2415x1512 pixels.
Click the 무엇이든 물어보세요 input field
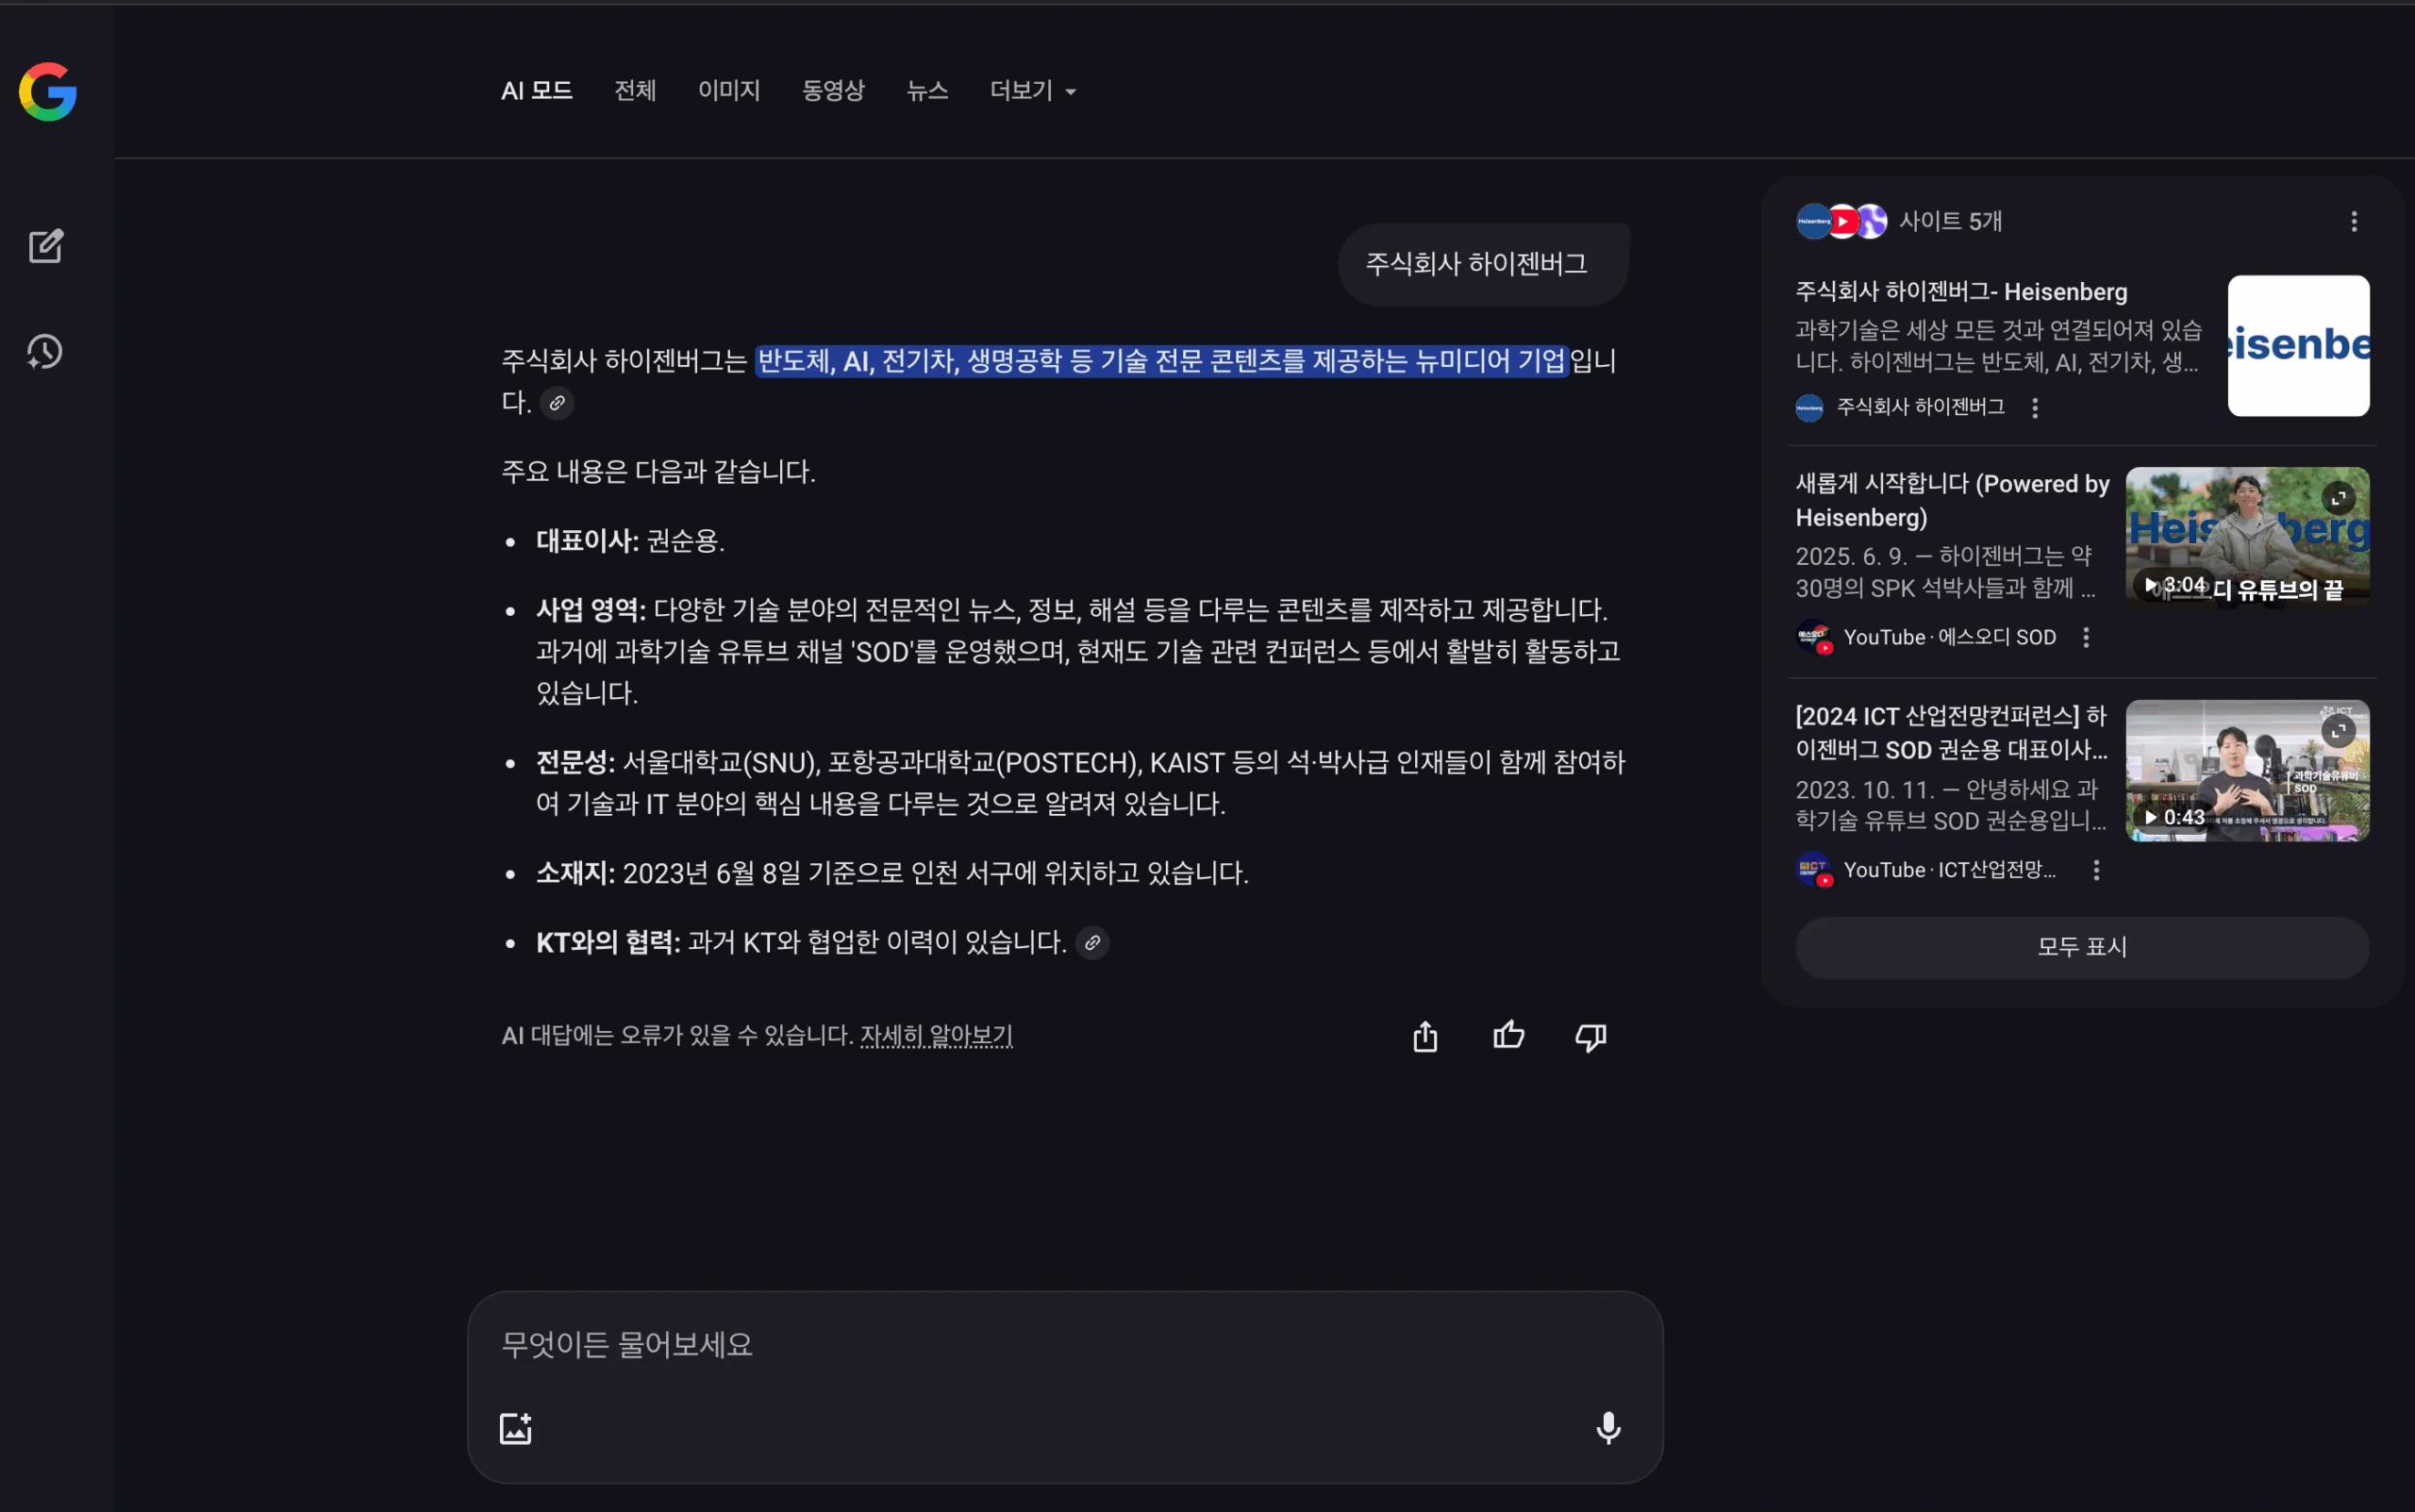click(x=1065, y=1345)
